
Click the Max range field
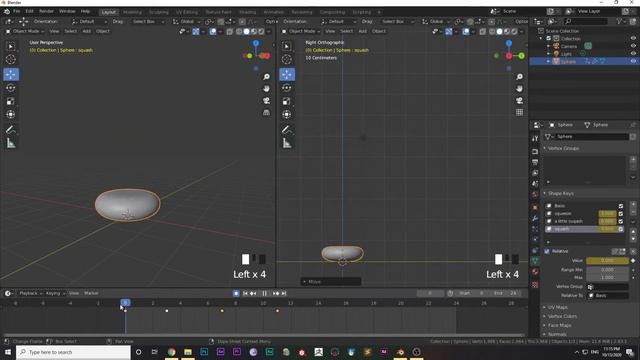pos(607,278)
